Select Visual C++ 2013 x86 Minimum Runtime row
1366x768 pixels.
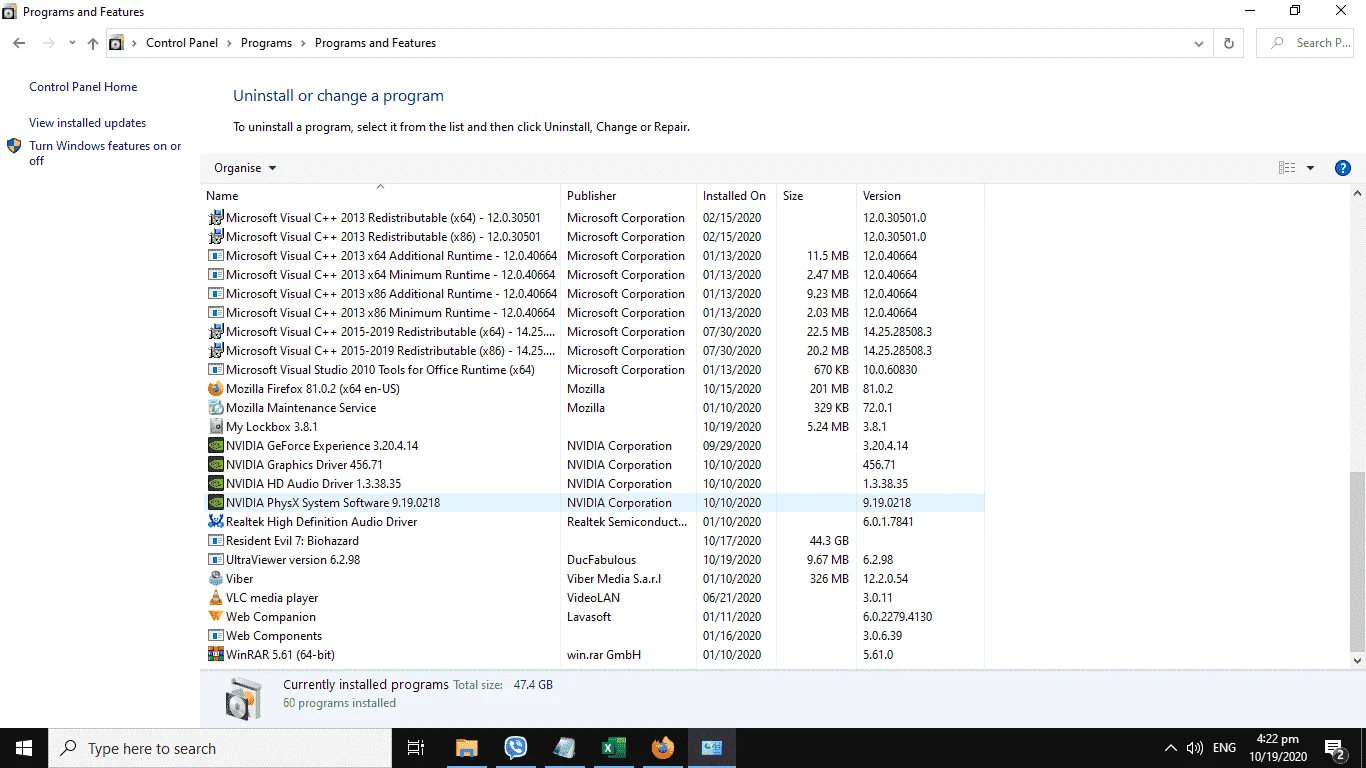595,313
